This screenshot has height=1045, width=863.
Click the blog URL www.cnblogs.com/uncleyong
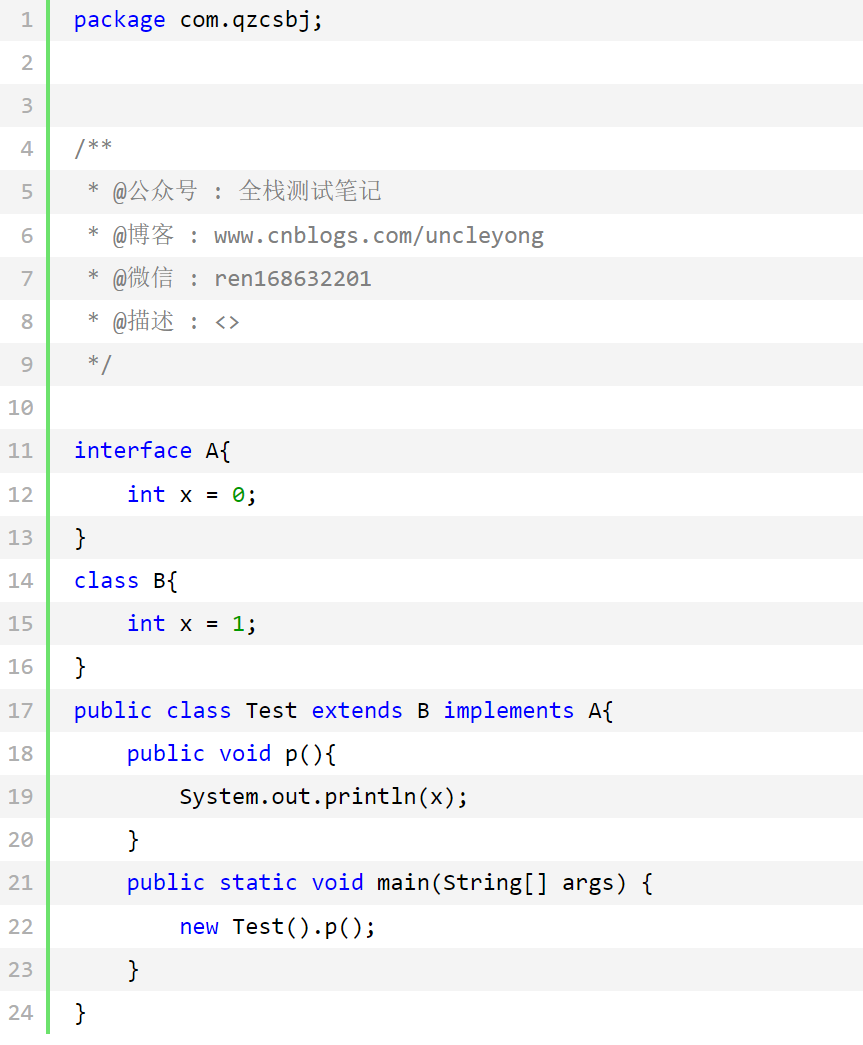tap(379, 236)
